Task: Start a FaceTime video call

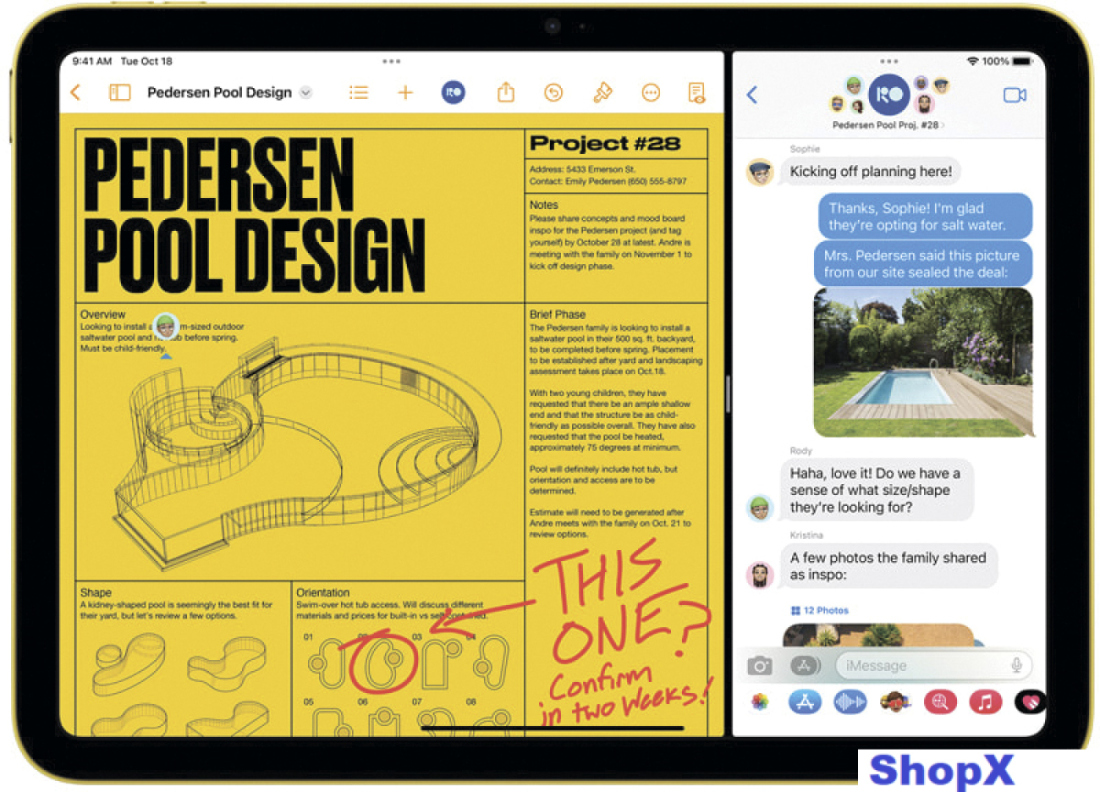Action: [1014, 95]
